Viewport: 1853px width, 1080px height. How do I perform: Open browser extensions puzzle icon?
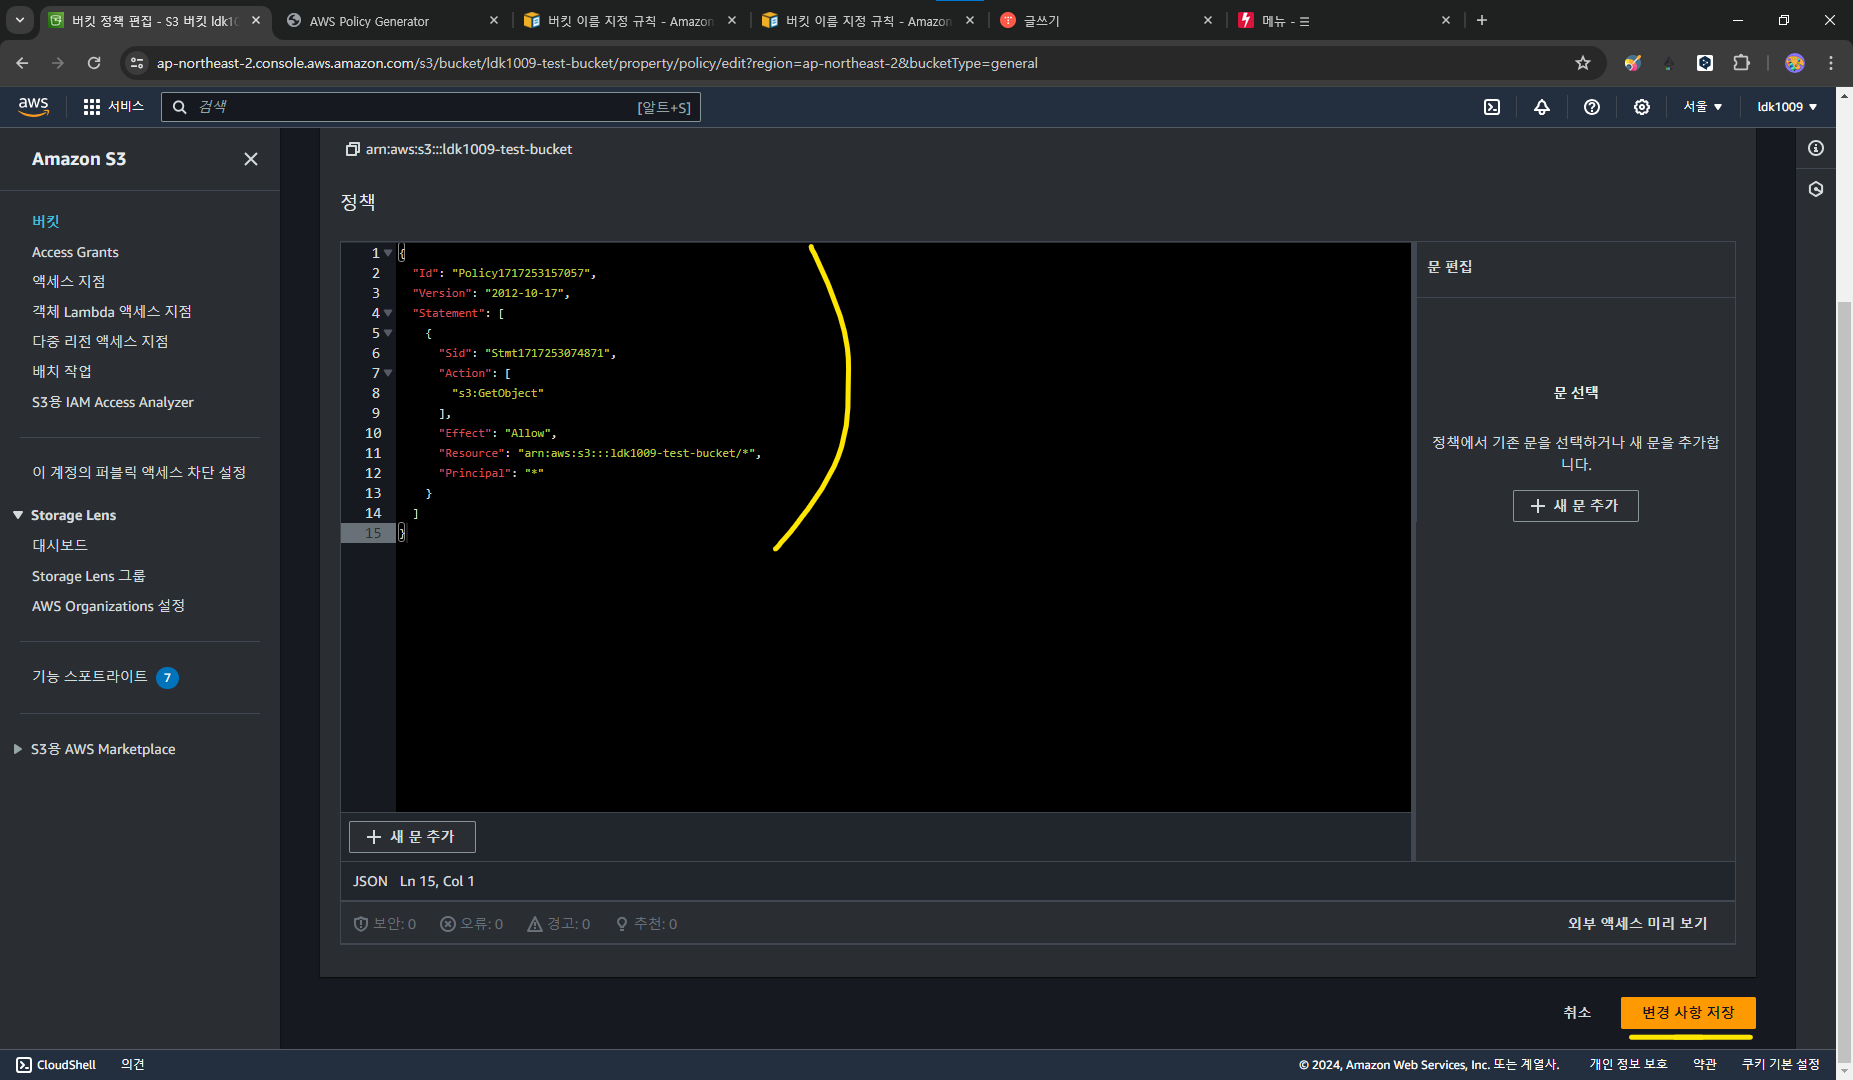1741,63
